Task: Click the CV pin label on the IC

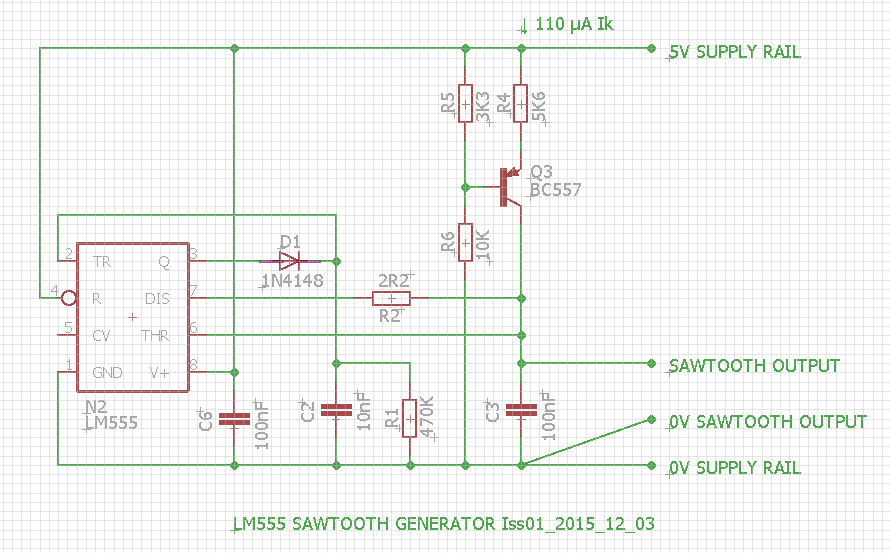Action: (x=101, y=336)
